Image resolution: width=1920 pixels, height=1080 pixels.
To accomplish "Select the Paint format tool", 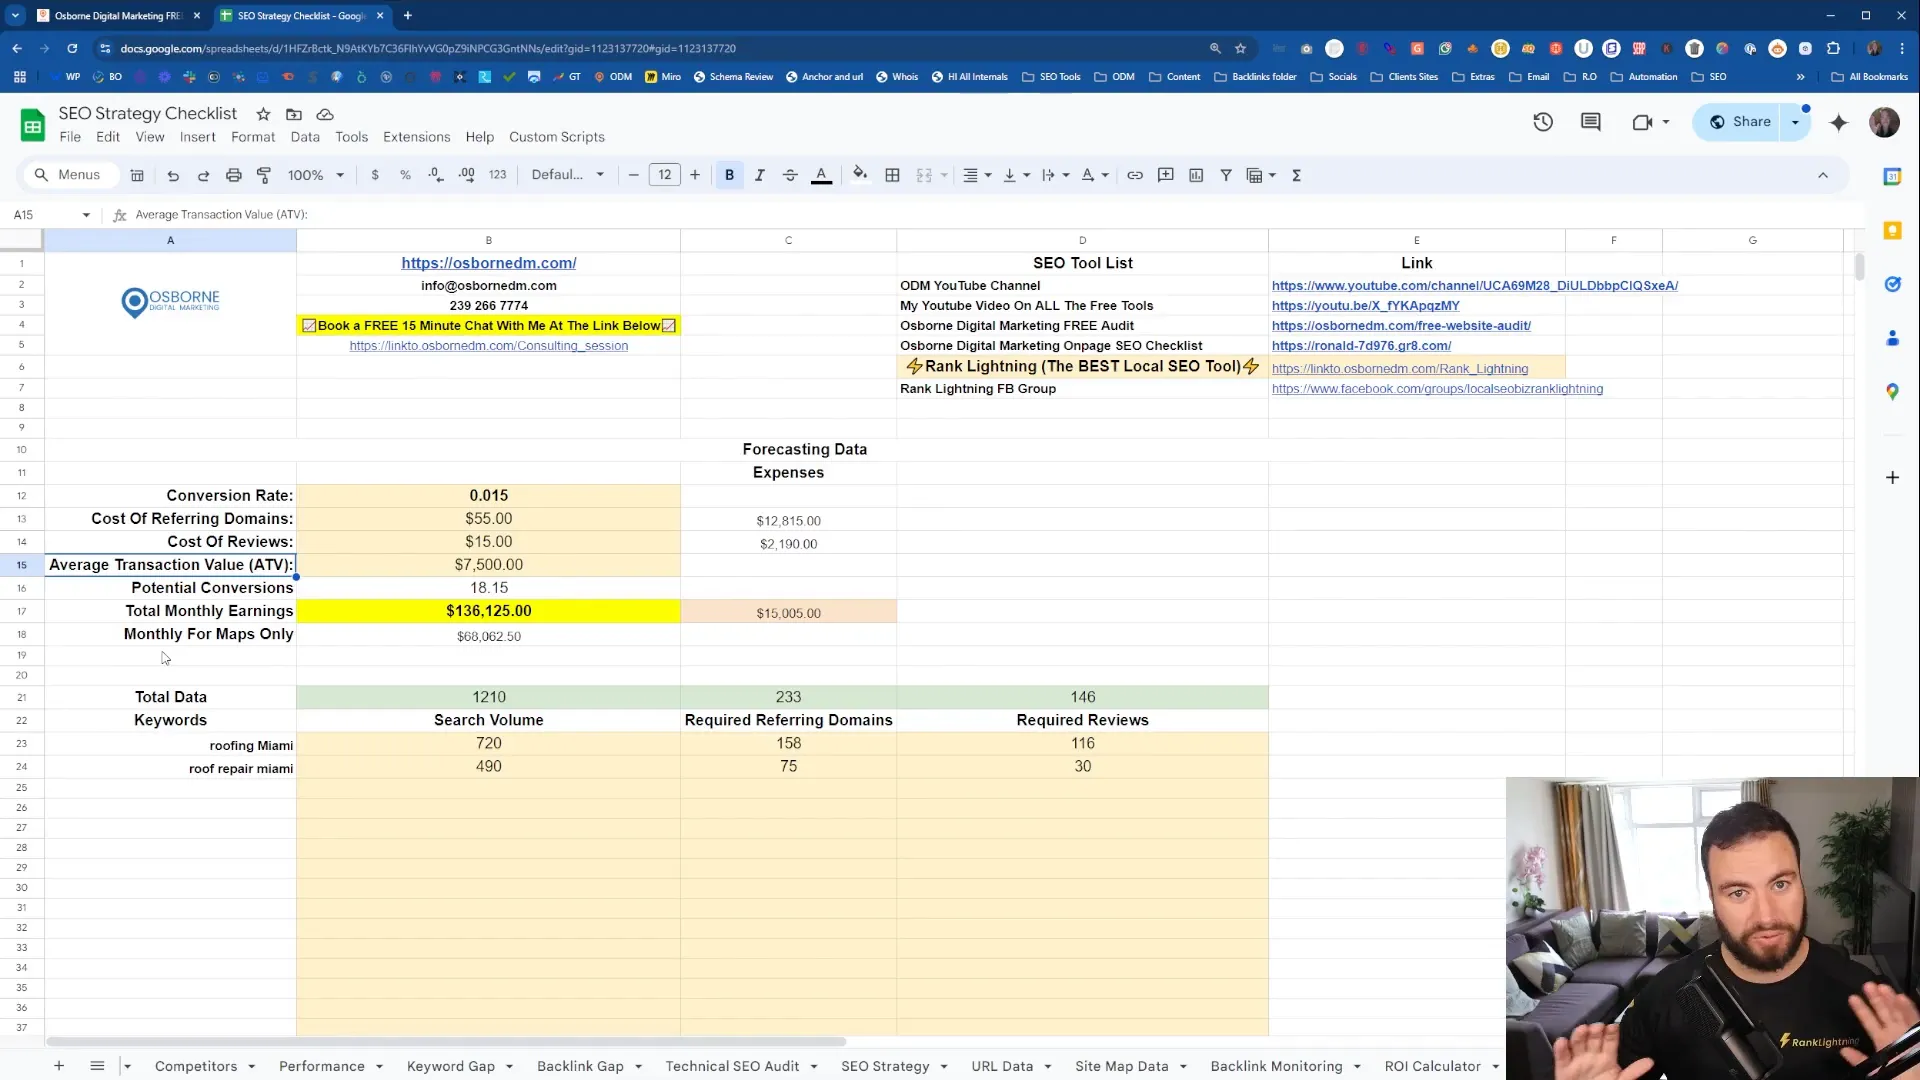I will coord(264,175).
